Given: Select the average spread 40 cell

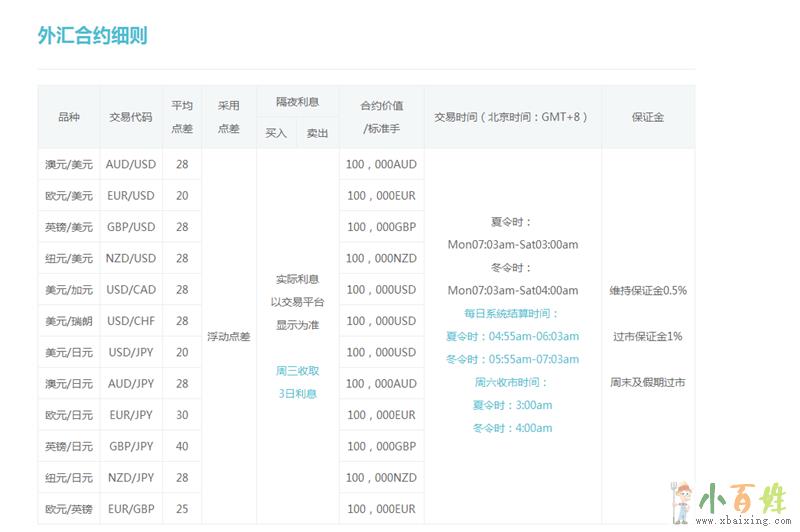Looking at the screenshot, I should pyautogui.click(x=182, y=446).
